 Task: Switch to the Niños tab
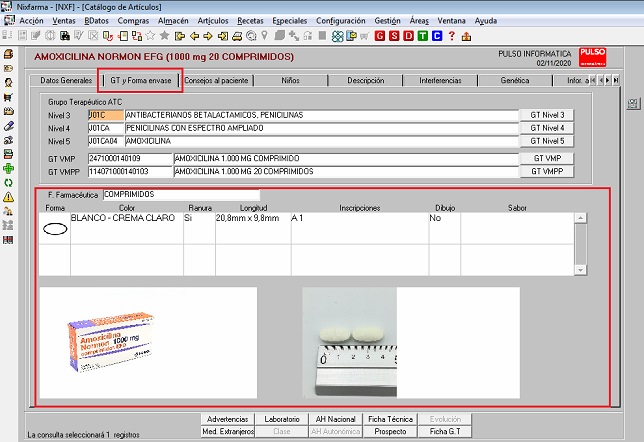click(290, 81)
